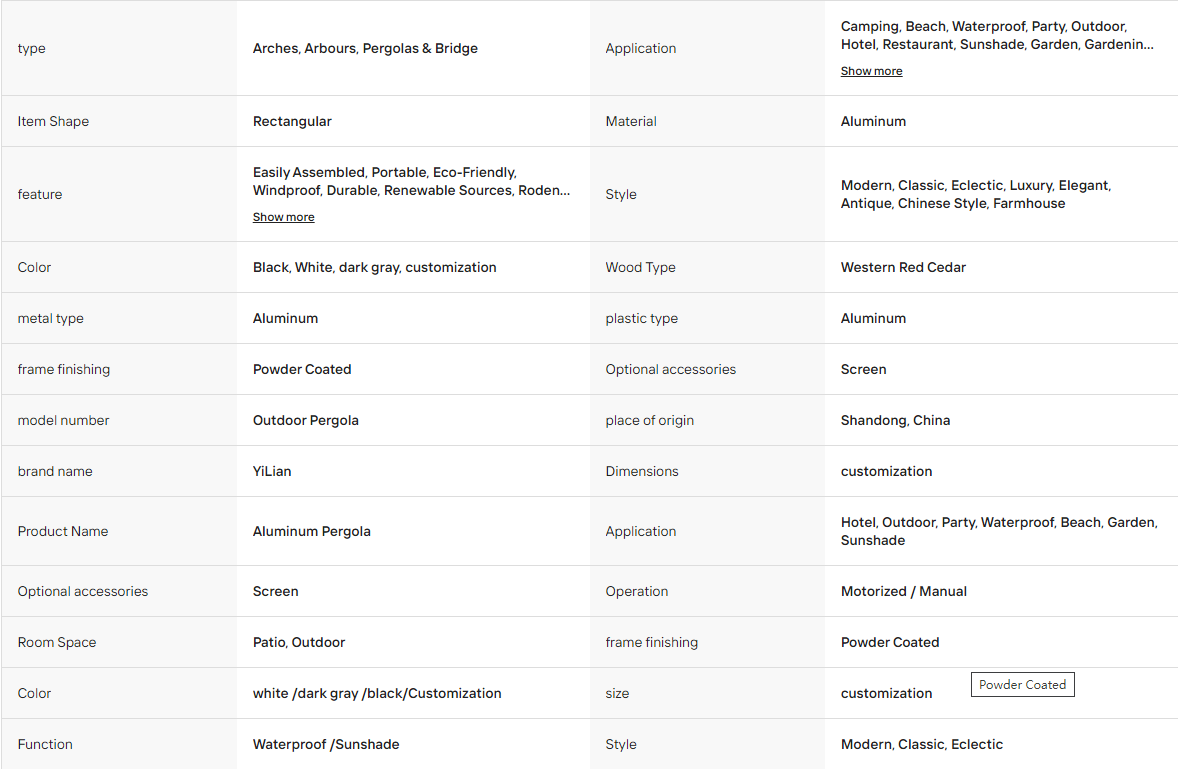This screenshot has height=769, width=1178.
Task: Click the place of origin label
Action: coord(650,421)
